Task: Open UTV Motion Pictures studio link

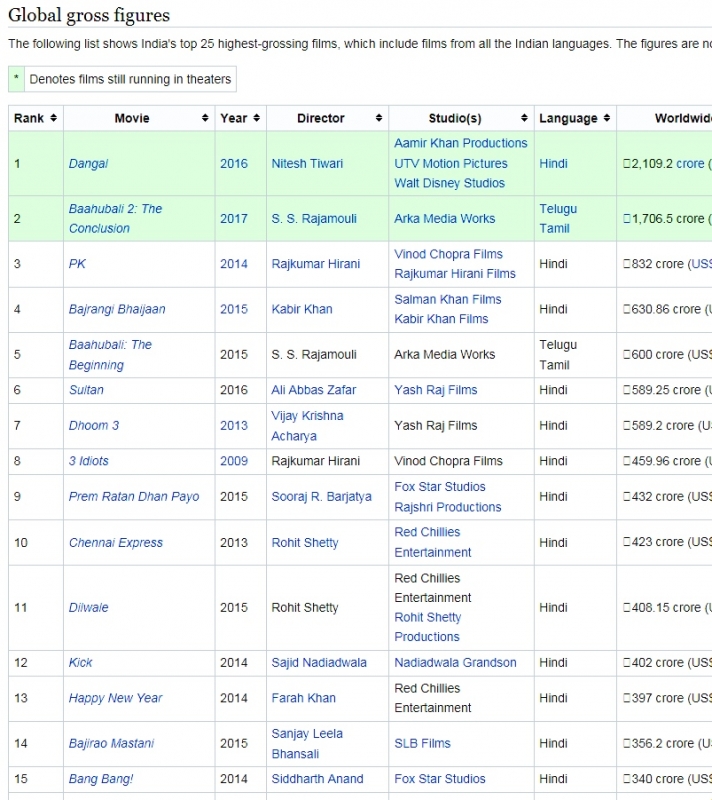Action: pyautogui.click(x=451, y=164)
